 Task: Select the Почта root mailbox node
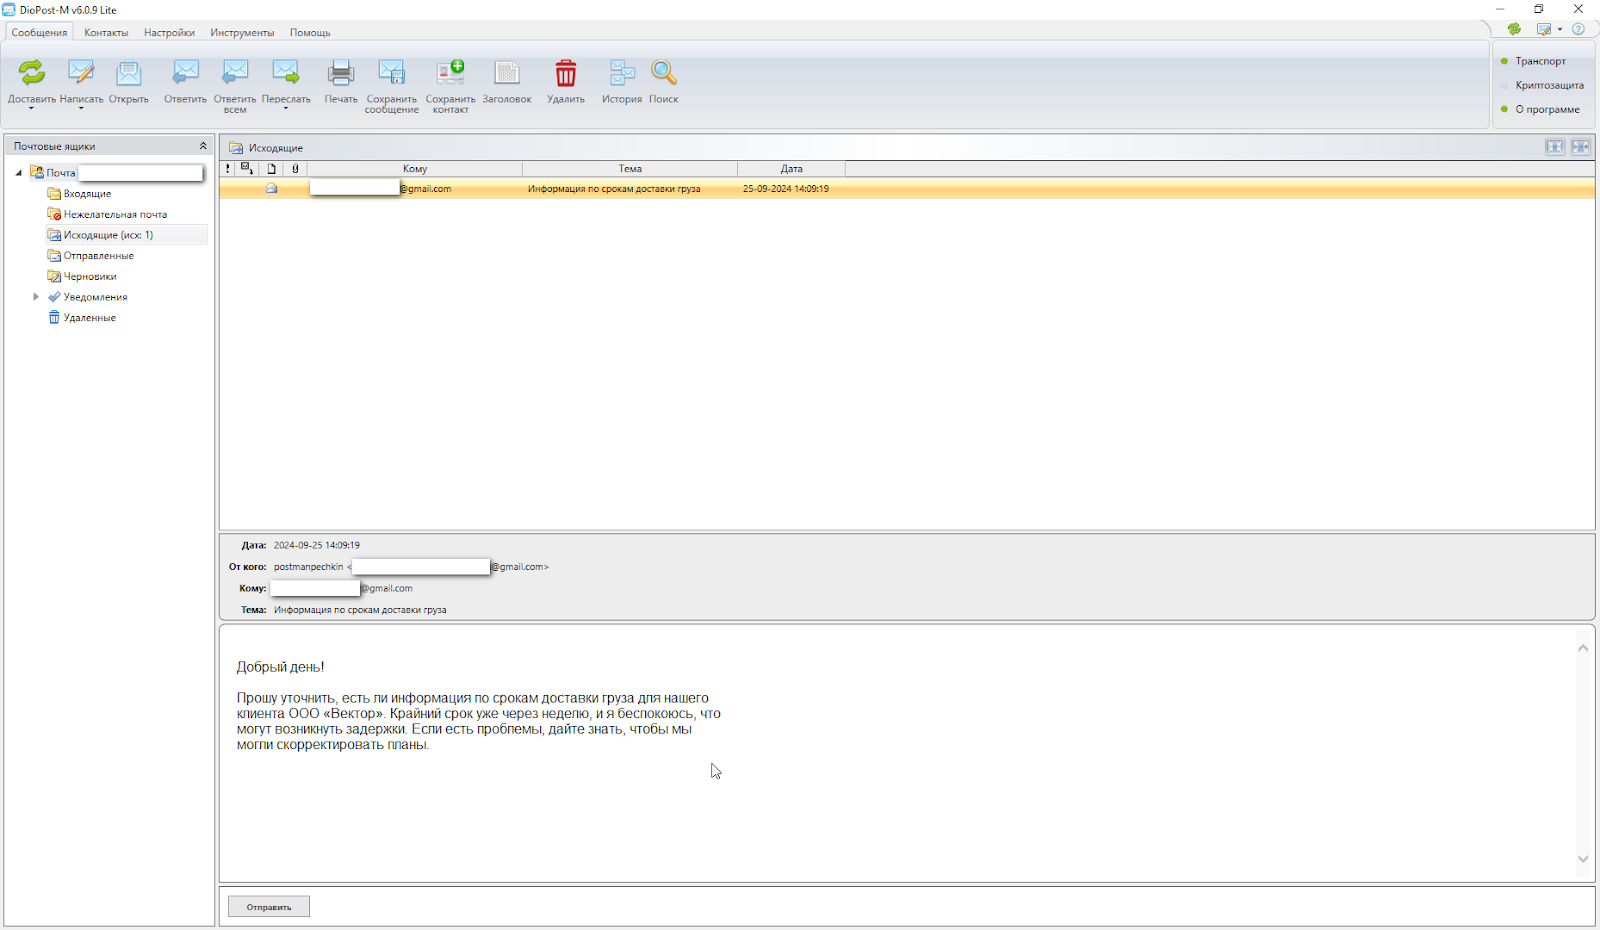tap(60, 173)
